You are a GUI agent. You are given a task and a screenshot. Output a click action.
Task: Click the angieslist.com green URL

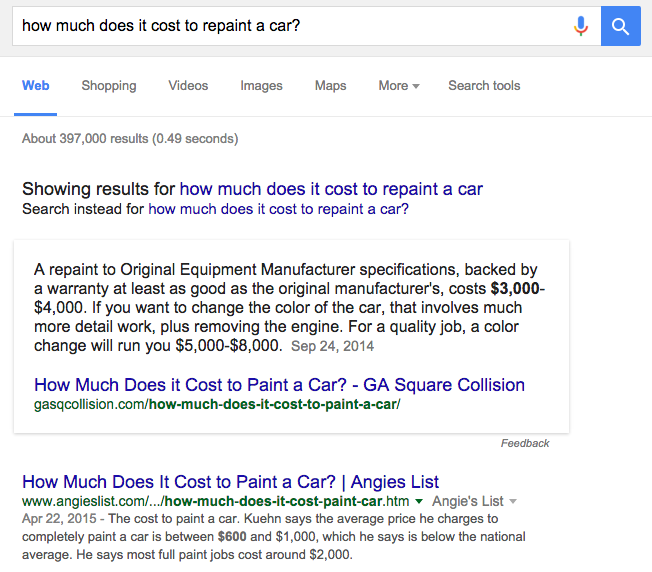(x=215, y=501)
